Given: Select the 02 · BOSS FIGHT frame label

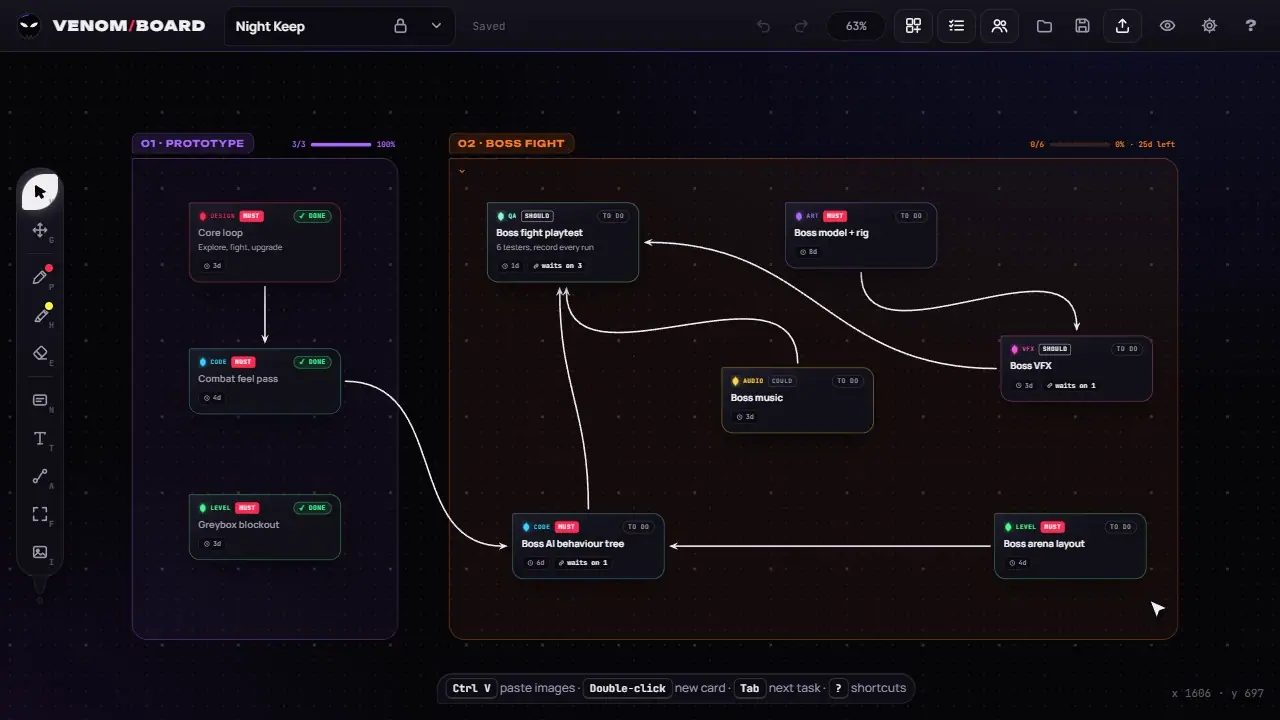Looking at the screenshot, I should pos(511,144).
